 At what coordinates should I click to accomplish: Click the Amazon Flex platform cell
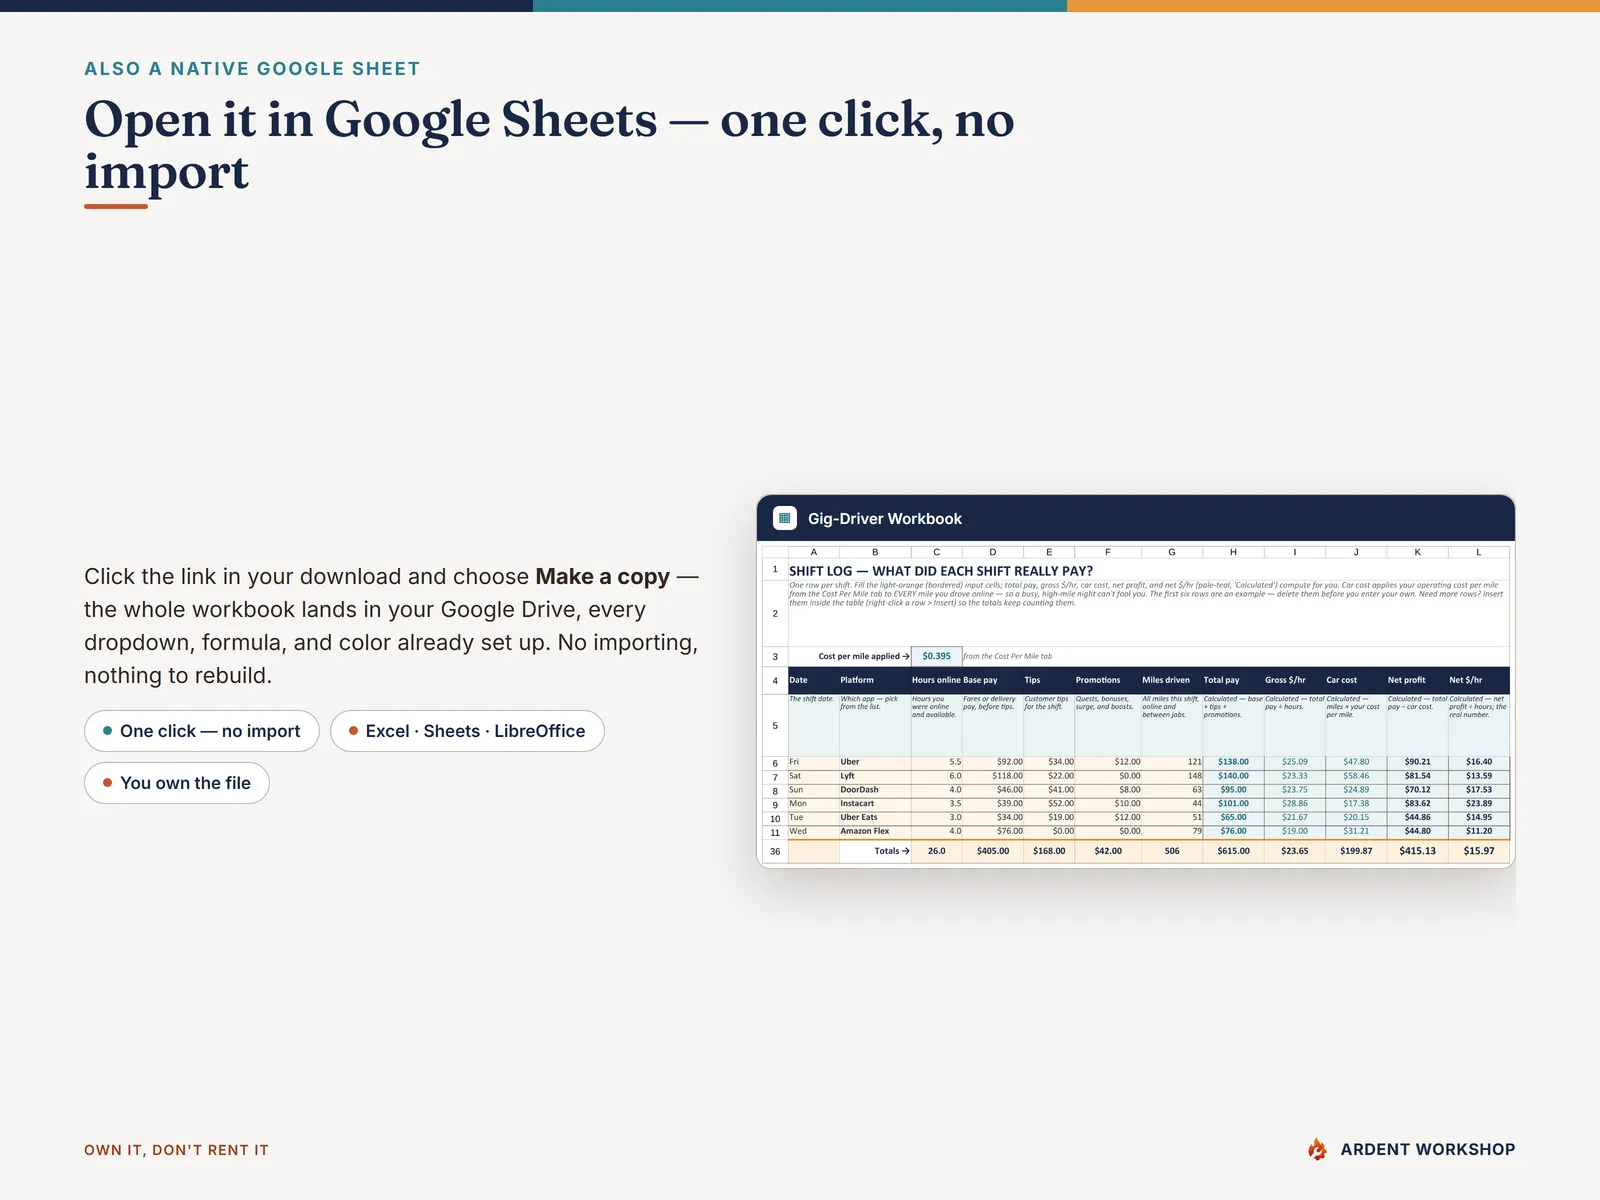pos(875,831)
